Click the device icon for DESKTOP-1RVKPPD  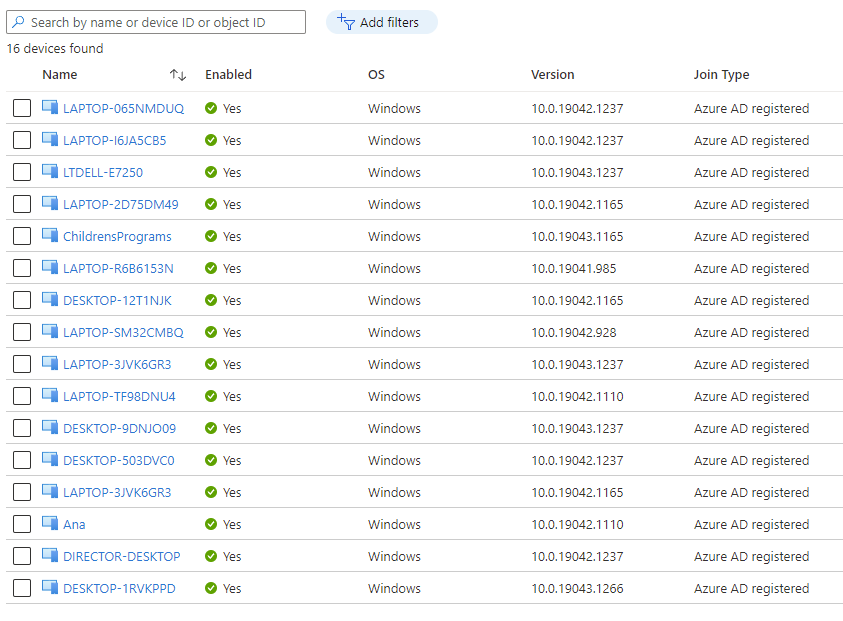coord(50,587)
